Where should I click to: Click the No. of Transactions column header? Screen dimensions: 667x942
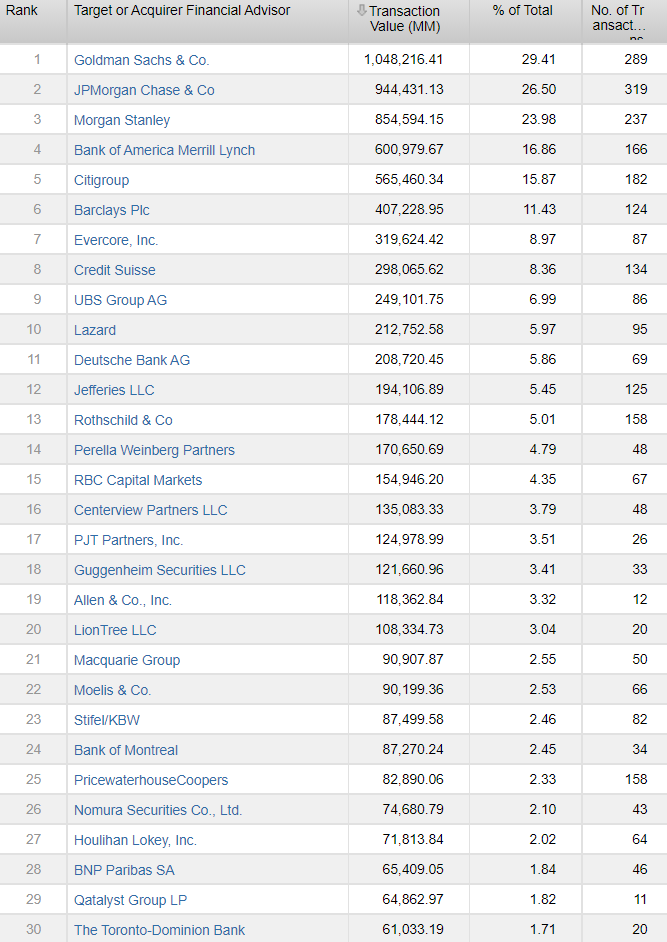click(617, 18)
